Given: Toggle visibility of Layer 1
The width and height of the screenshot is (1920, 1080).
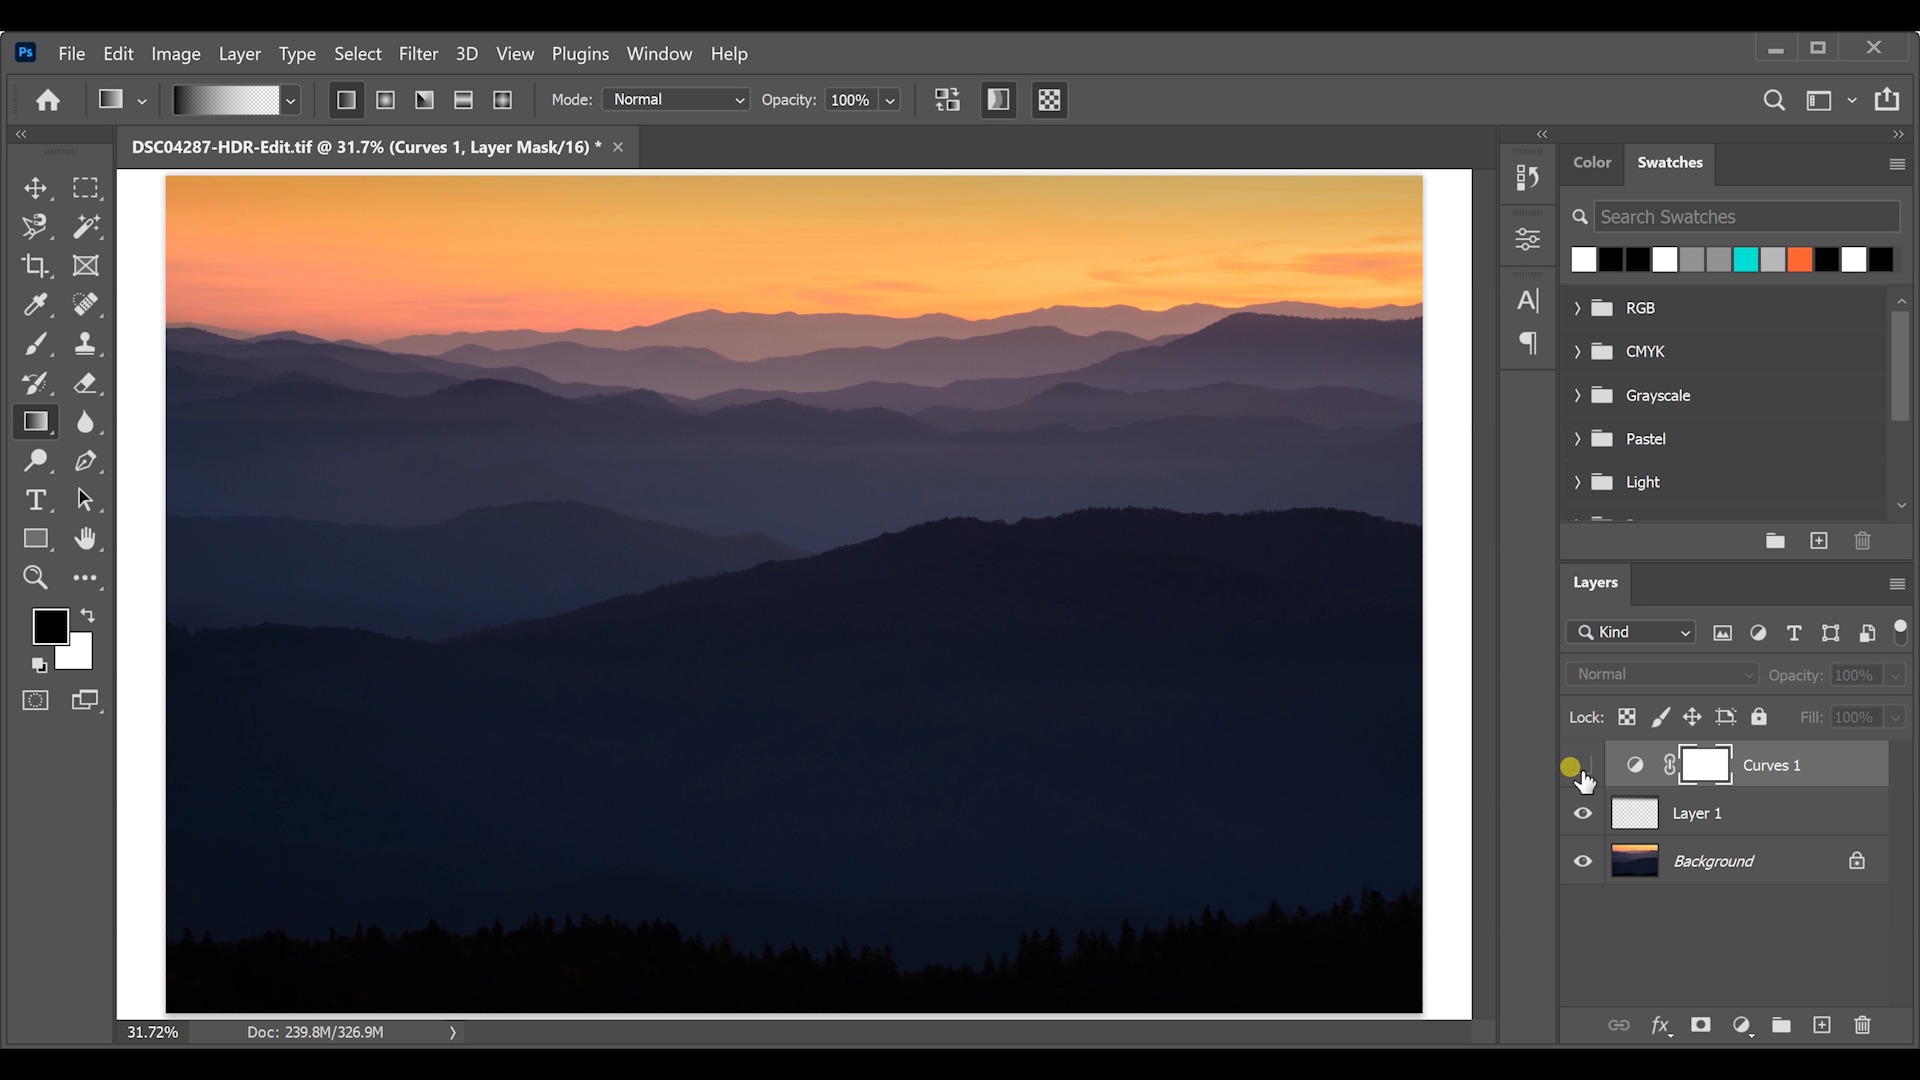Looking at the screenshot, I should [1583, 813].
